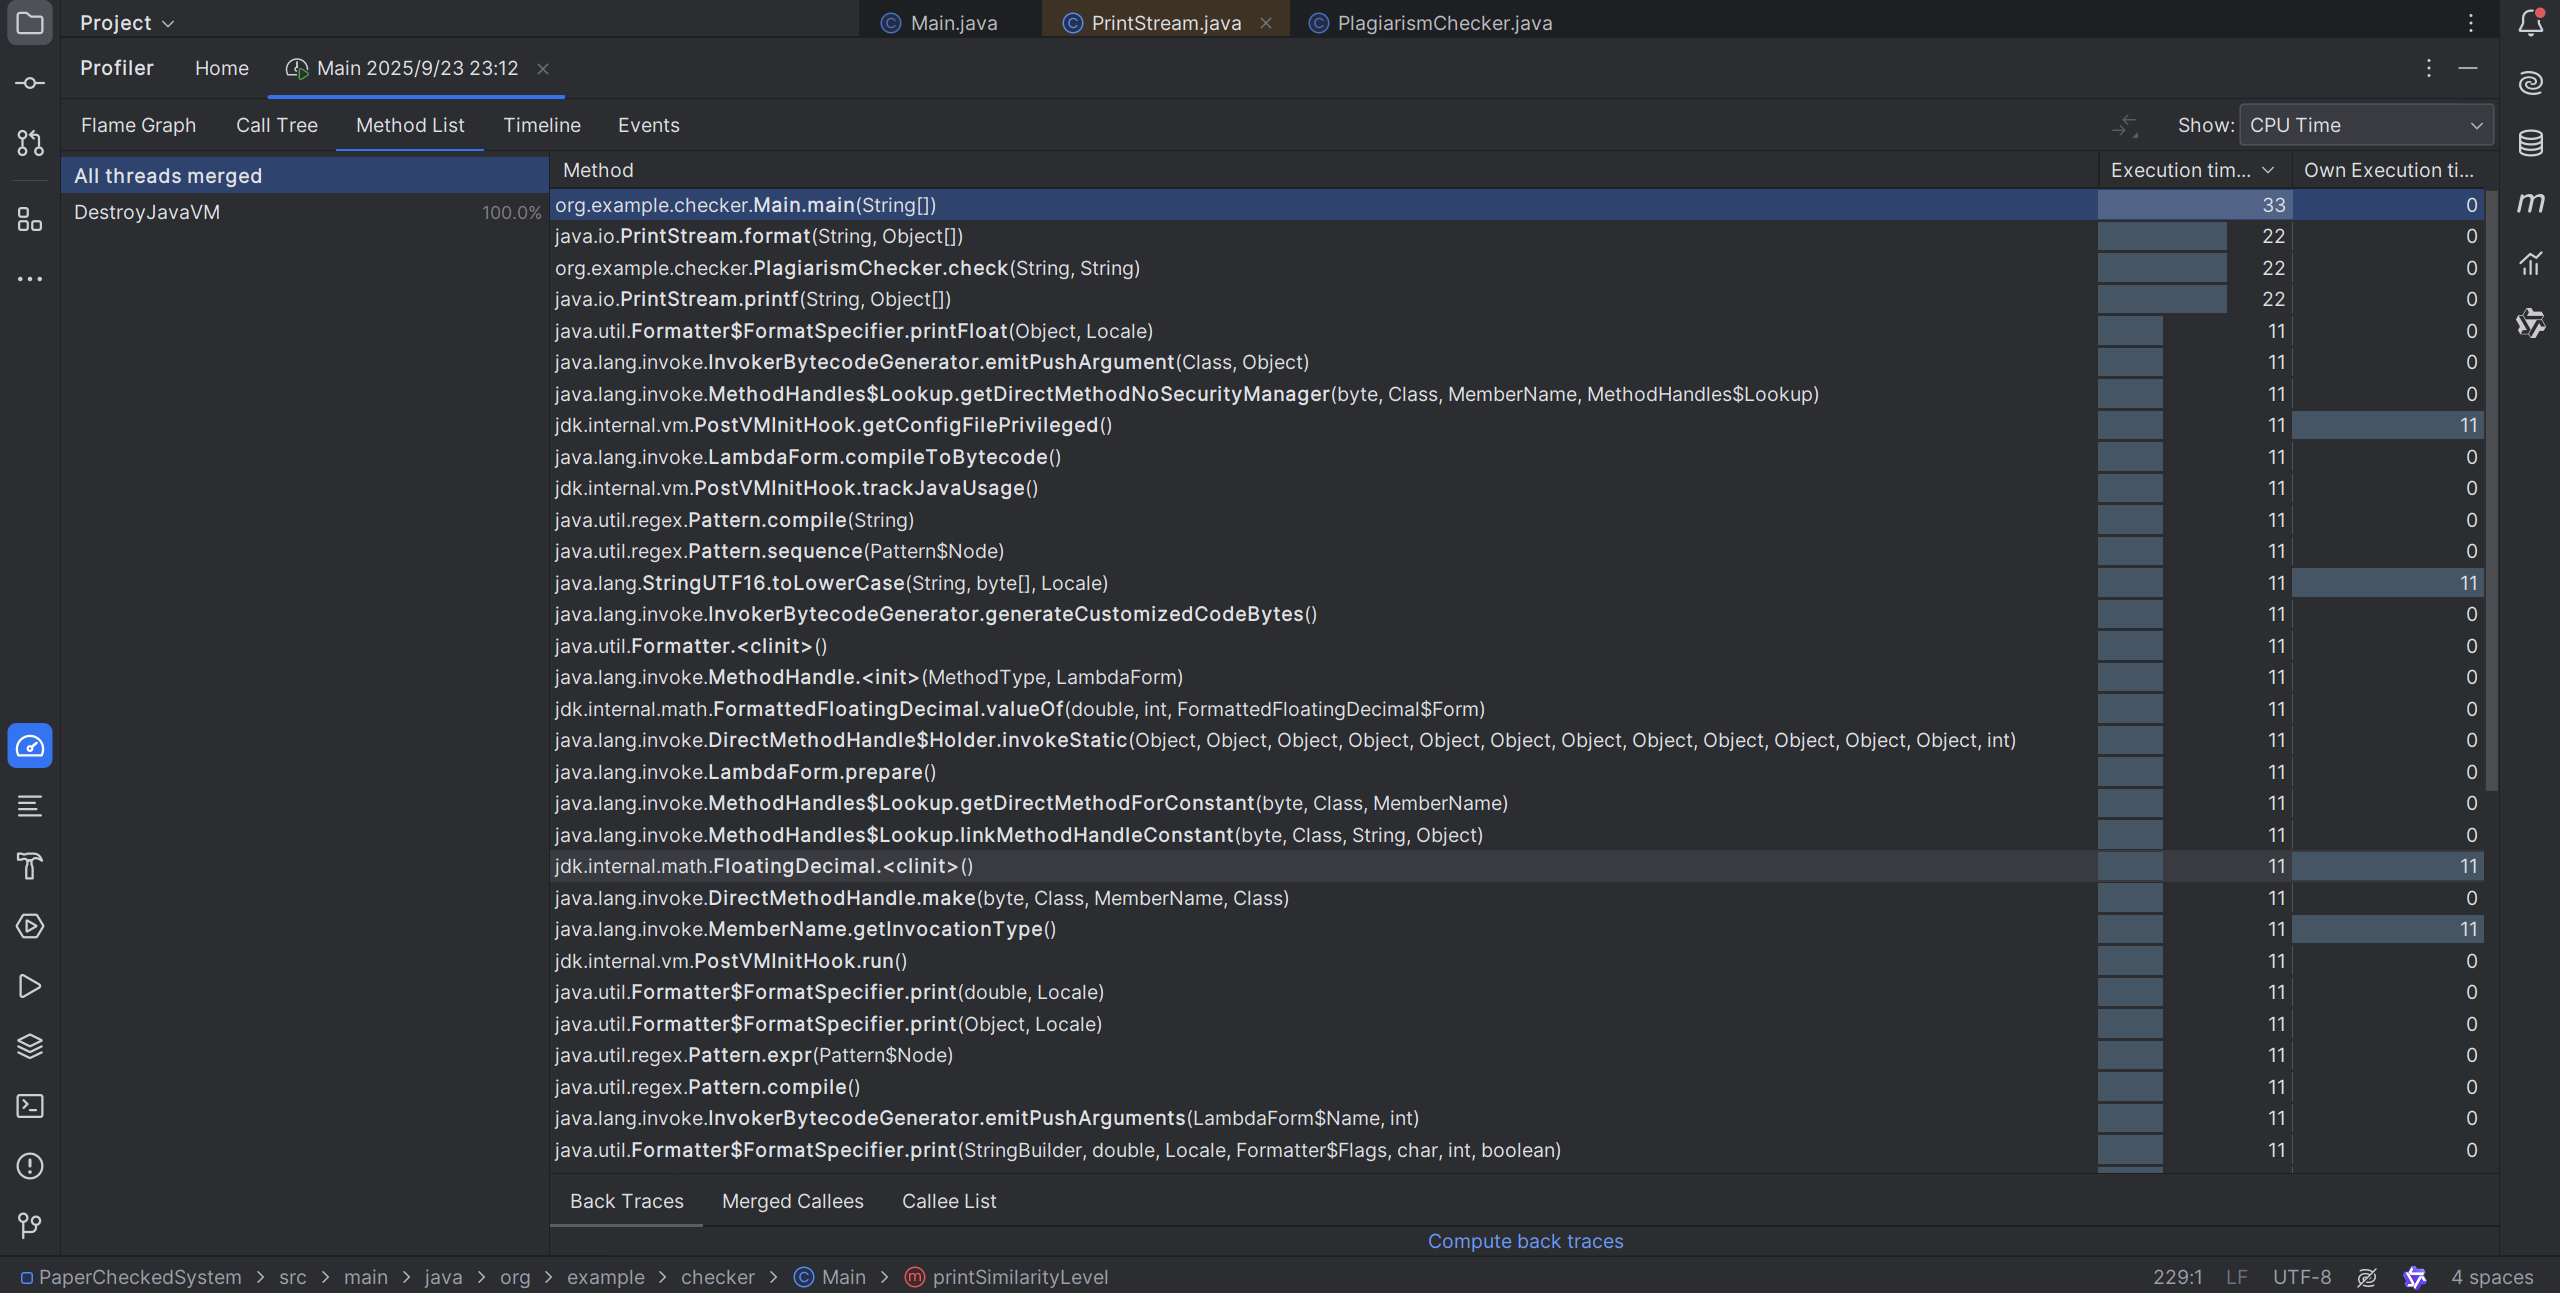The height and width of the screenshot is (1293, 2560).
Task: Open the Notifications bell icon
Action: click(x=2531, y=22)
